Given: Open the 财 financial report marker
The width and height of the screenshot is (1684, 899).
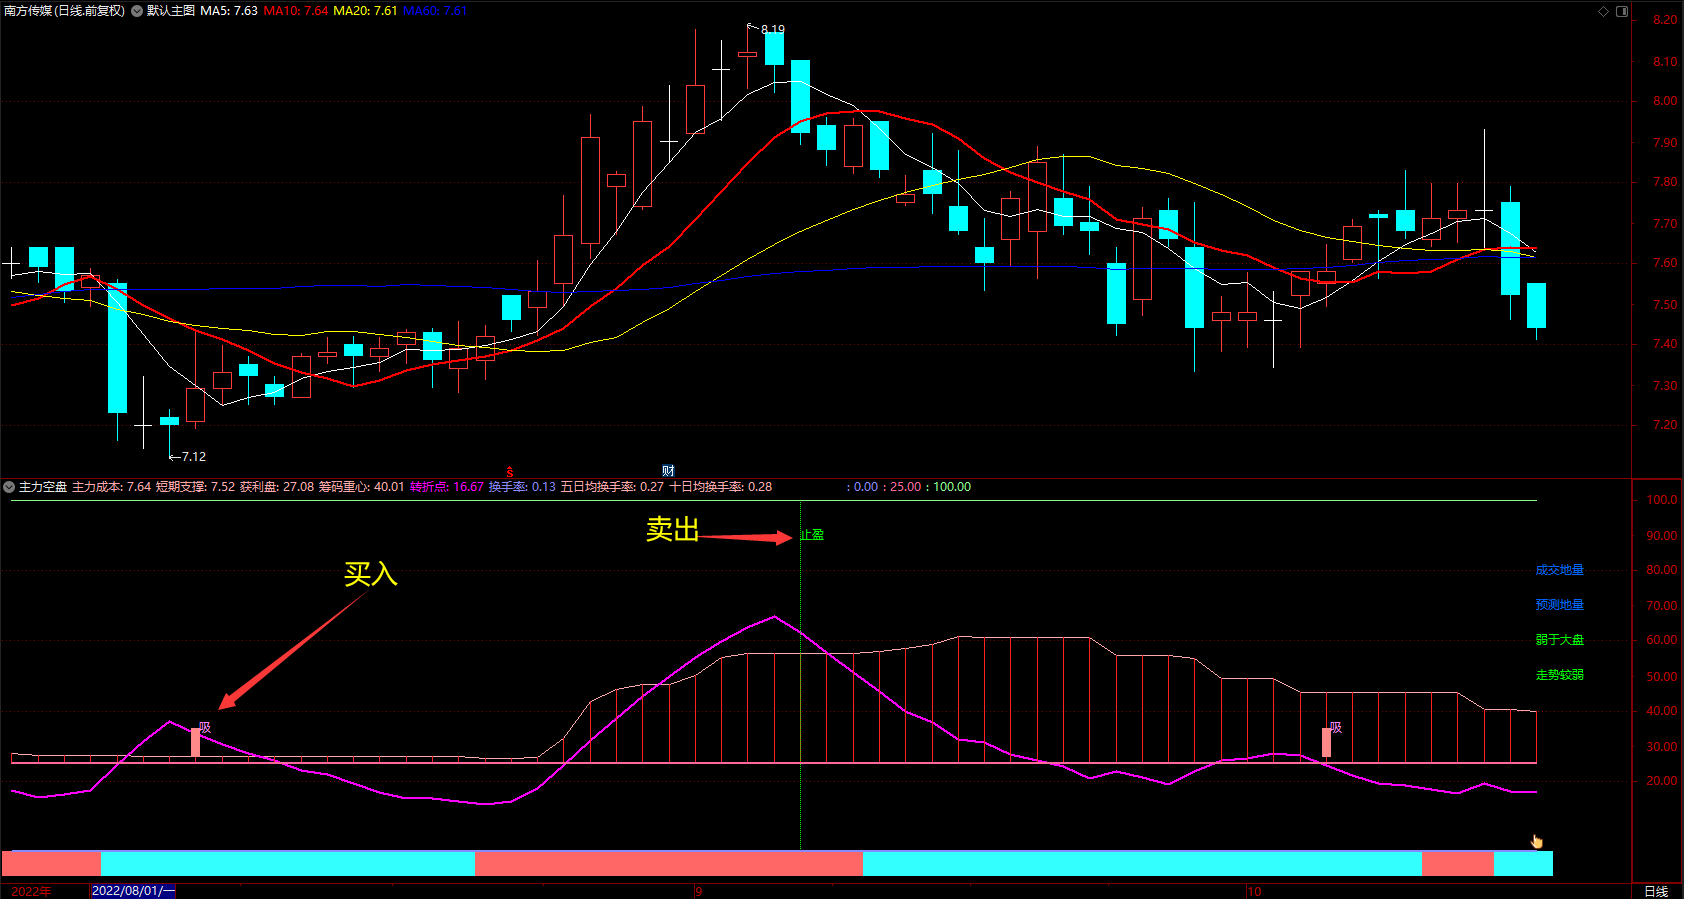Looking at the screenshot, I should [668, 471].
